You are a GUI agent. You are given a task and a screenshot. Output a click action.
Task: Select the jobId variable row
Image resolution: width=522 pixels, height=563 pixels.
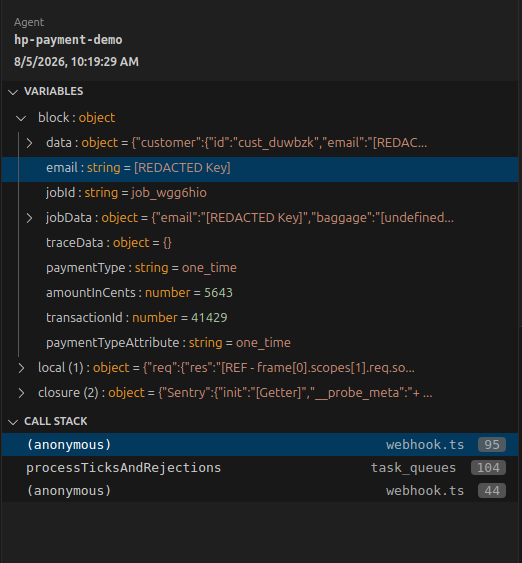coord(260,193)
